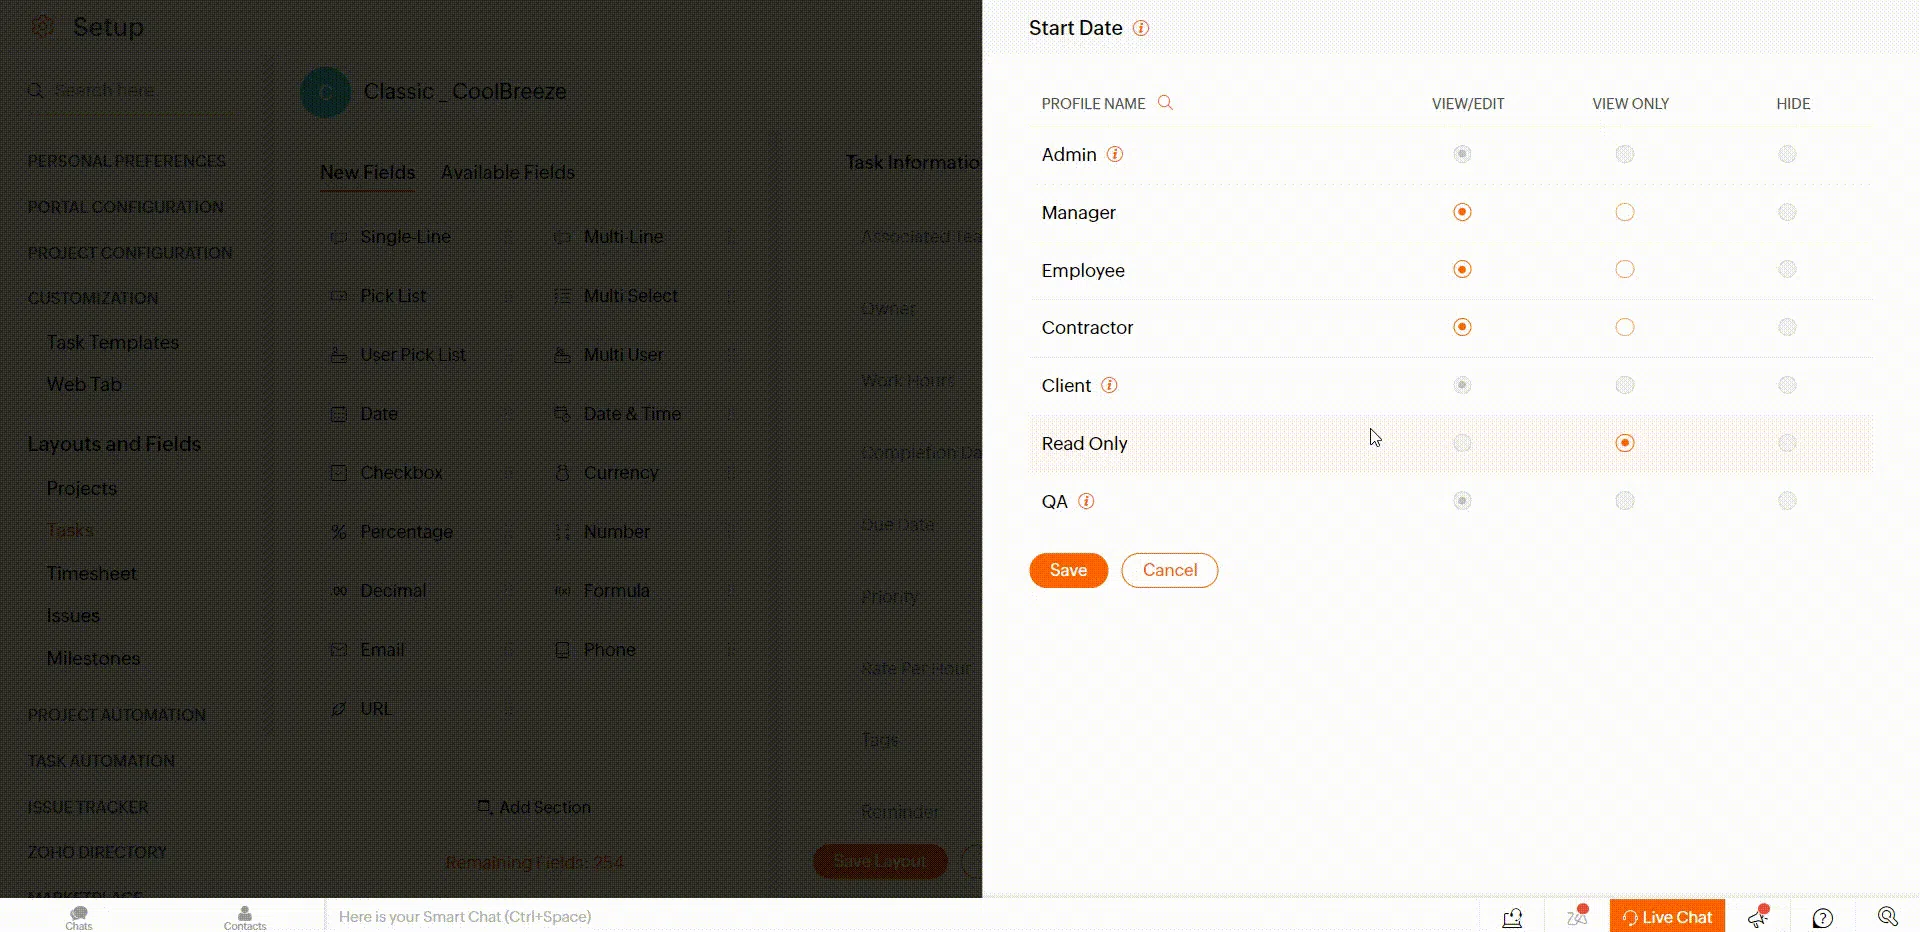Save the field permission changes
1920x932 pixels.
1068,570
